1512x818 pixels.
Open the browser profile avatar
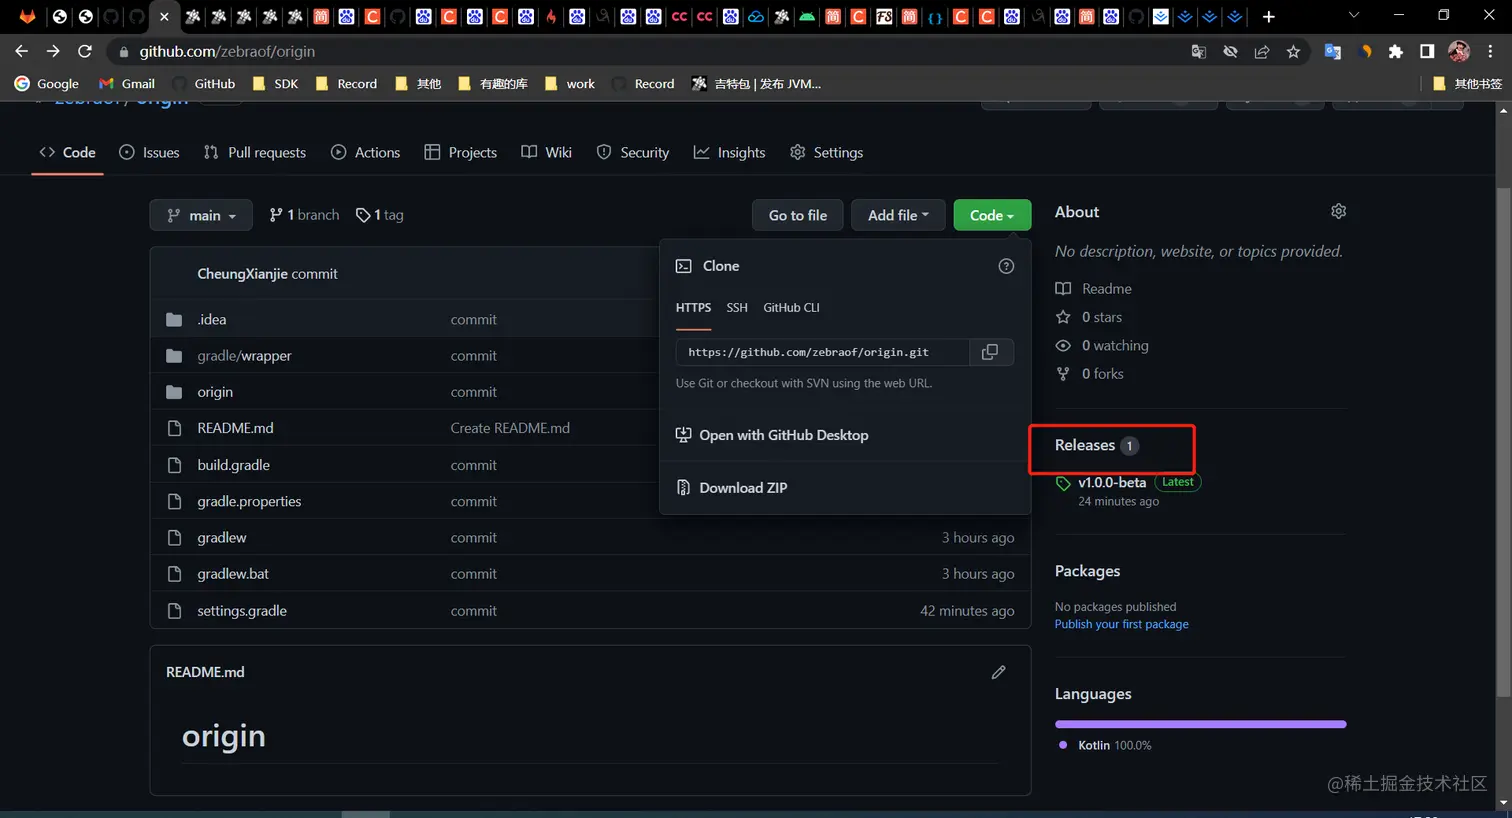tap(1459, 51)
